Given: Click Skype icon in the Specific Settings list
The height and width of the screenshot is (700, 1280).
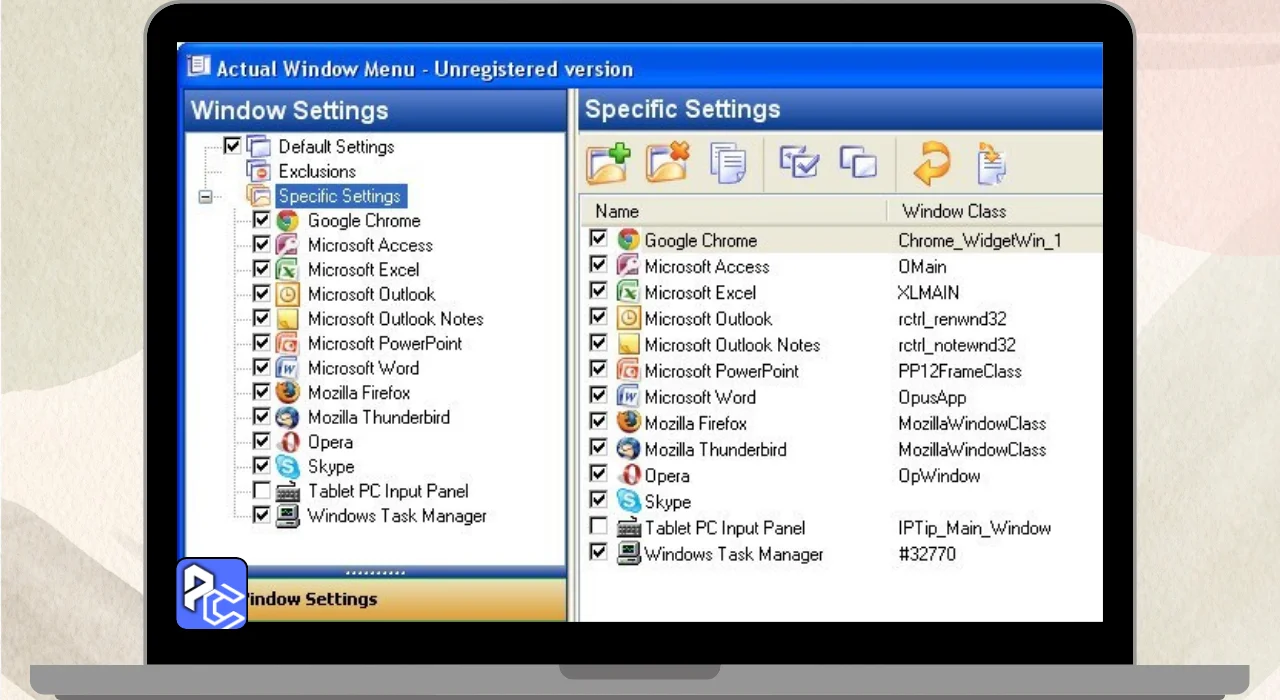Looking at the screenshot, I should tap(628, 501).
